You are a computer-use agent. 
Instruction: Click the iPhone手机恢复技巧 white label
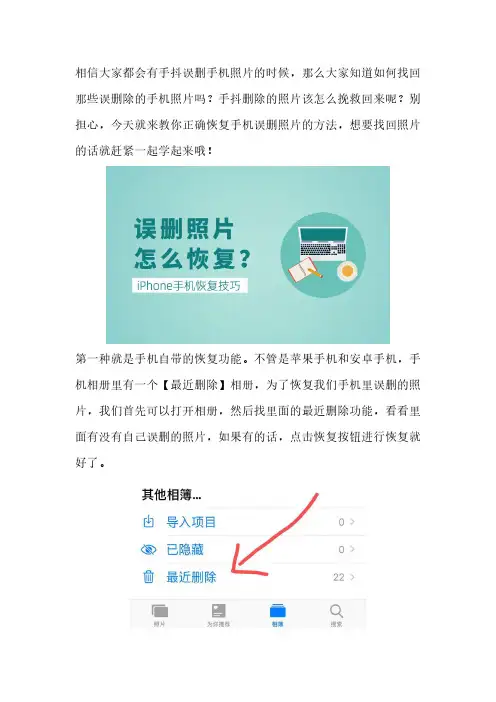pos(189,286)
